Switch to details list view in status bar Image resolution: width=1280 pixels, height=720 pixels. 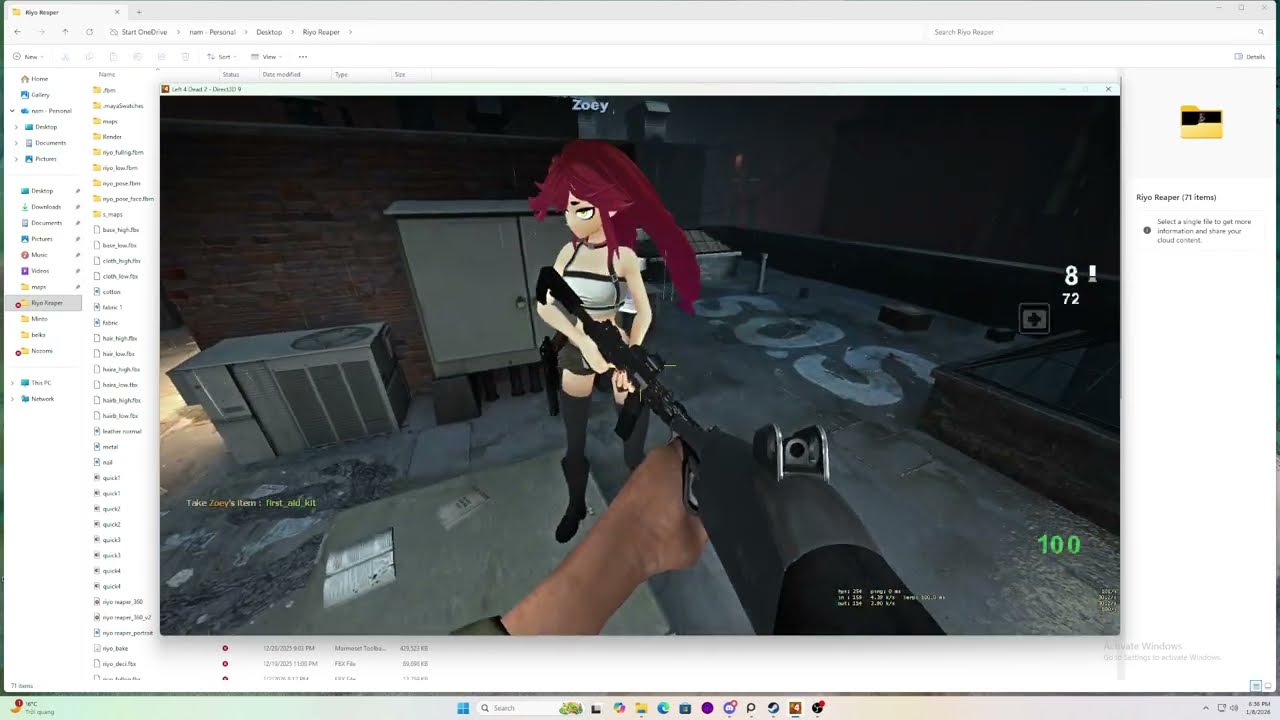coord(1256,686)
